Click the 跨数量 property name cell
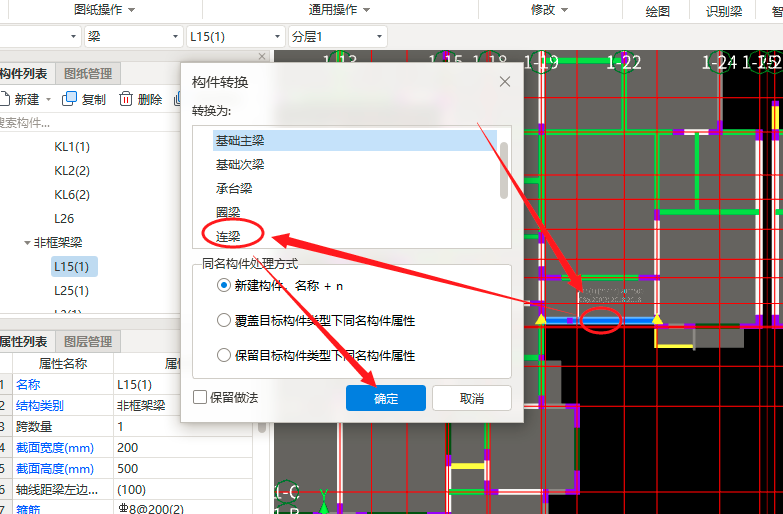Viewport: 783px width, 514px height. [63, 427]
